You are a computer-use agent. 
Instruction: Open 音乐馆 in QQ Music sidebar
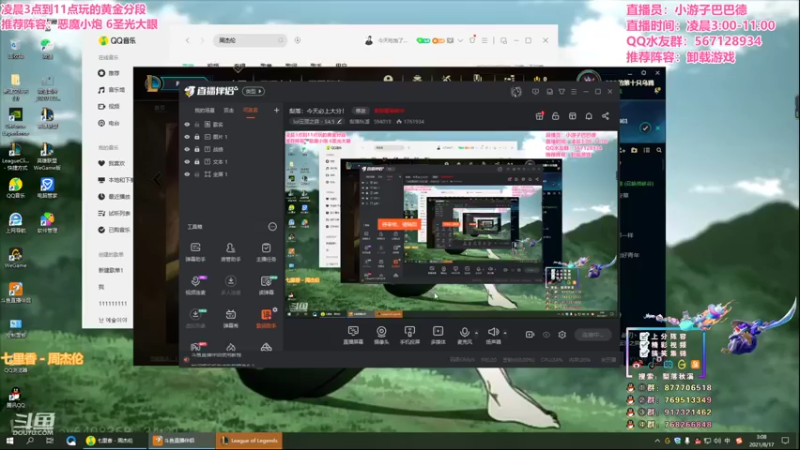111,90
